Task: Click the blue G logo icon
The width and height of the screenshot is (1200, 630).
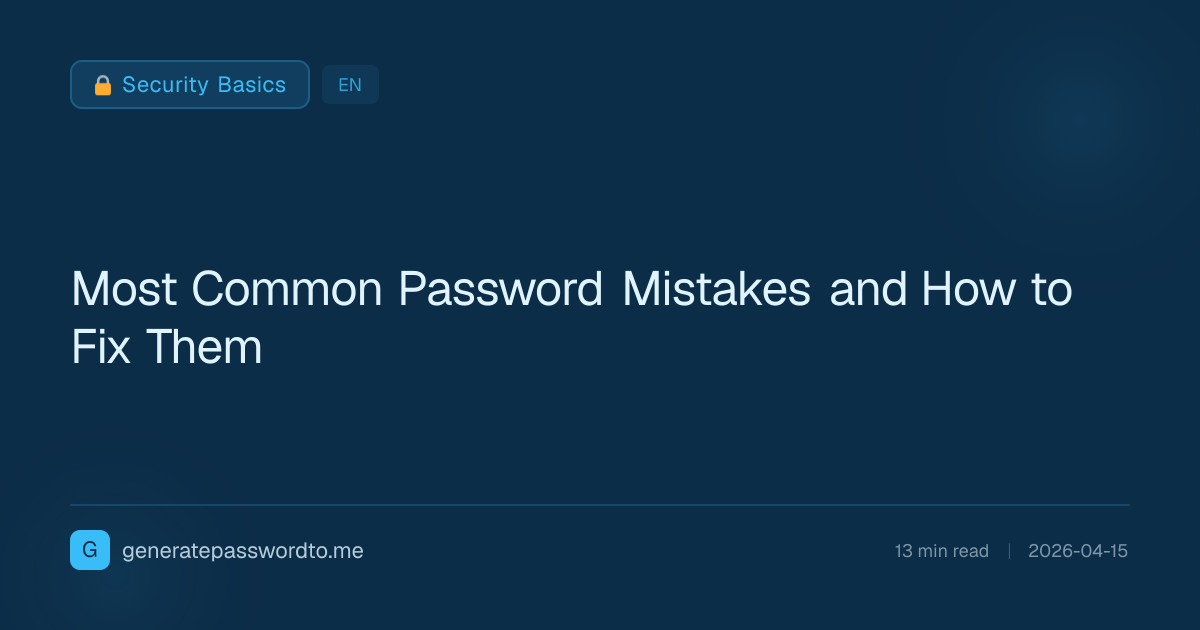Action: 90,550
